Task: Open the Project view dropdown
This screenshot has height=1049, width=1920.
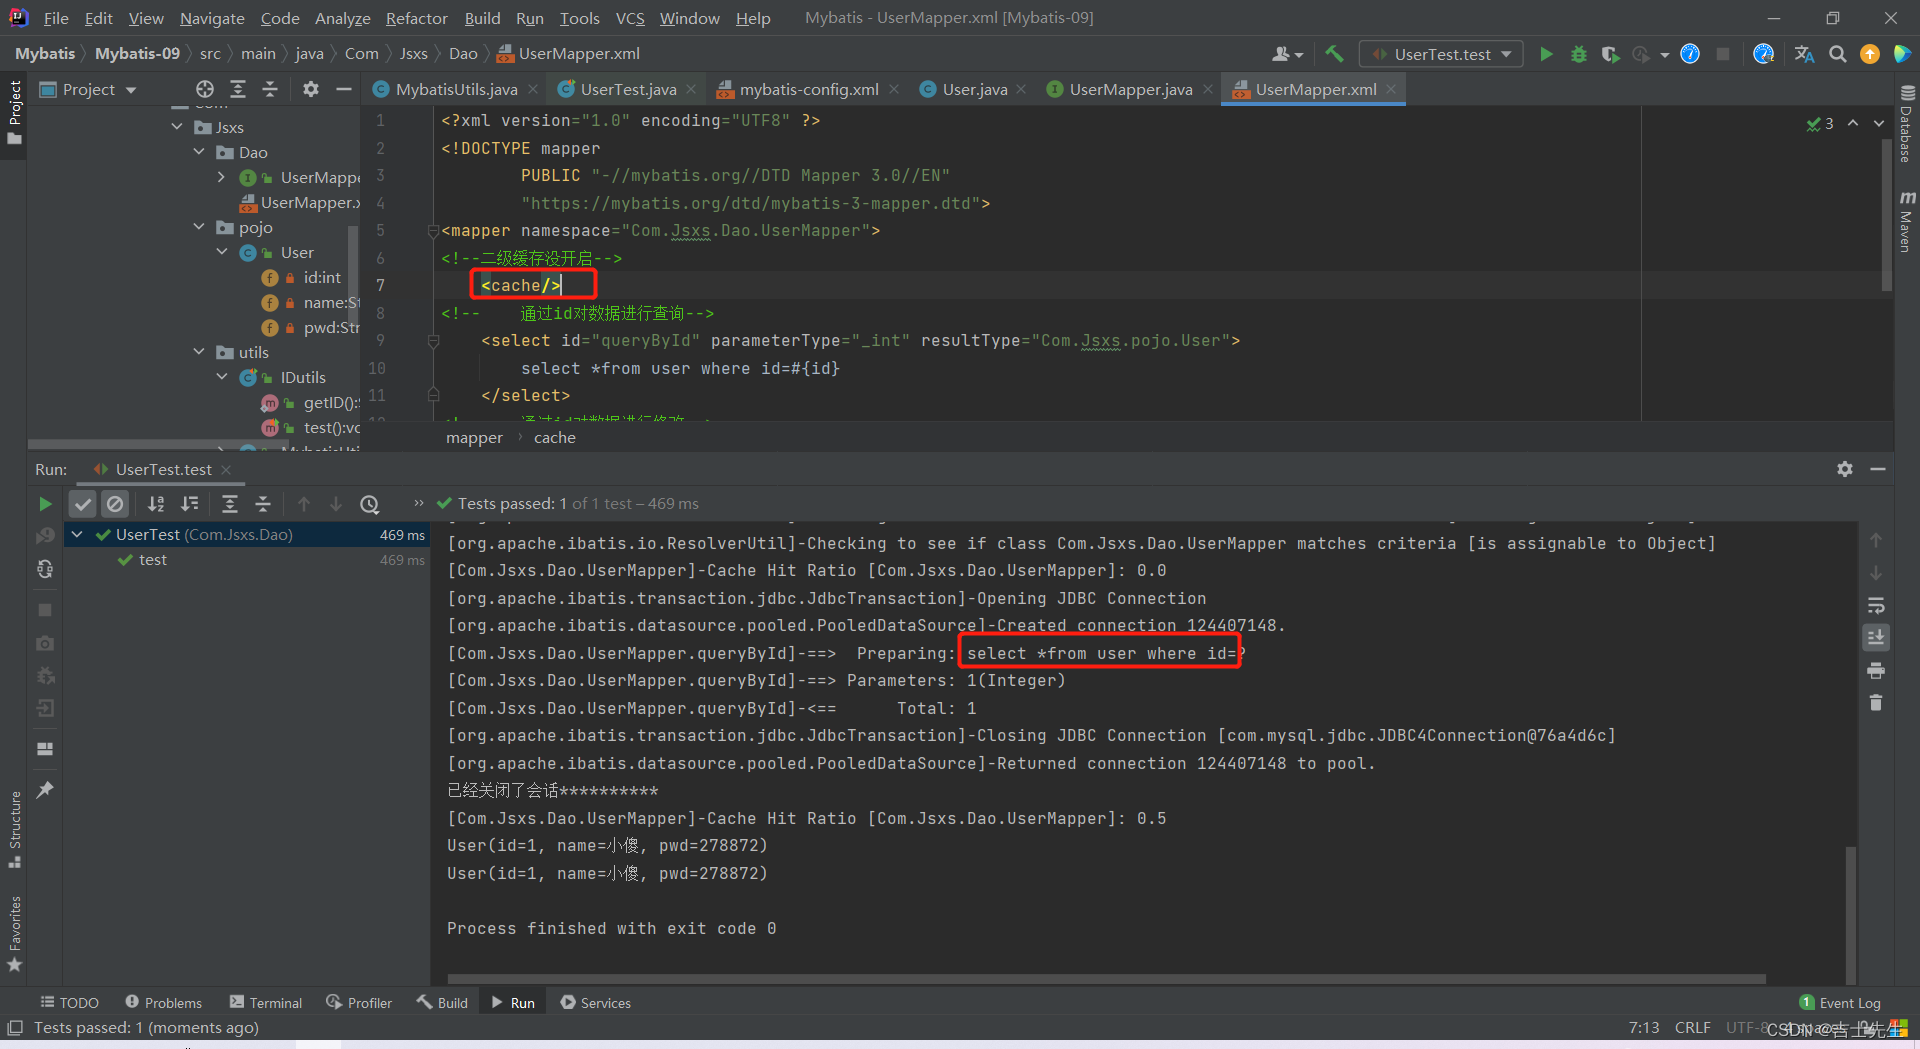Action: 88,89
